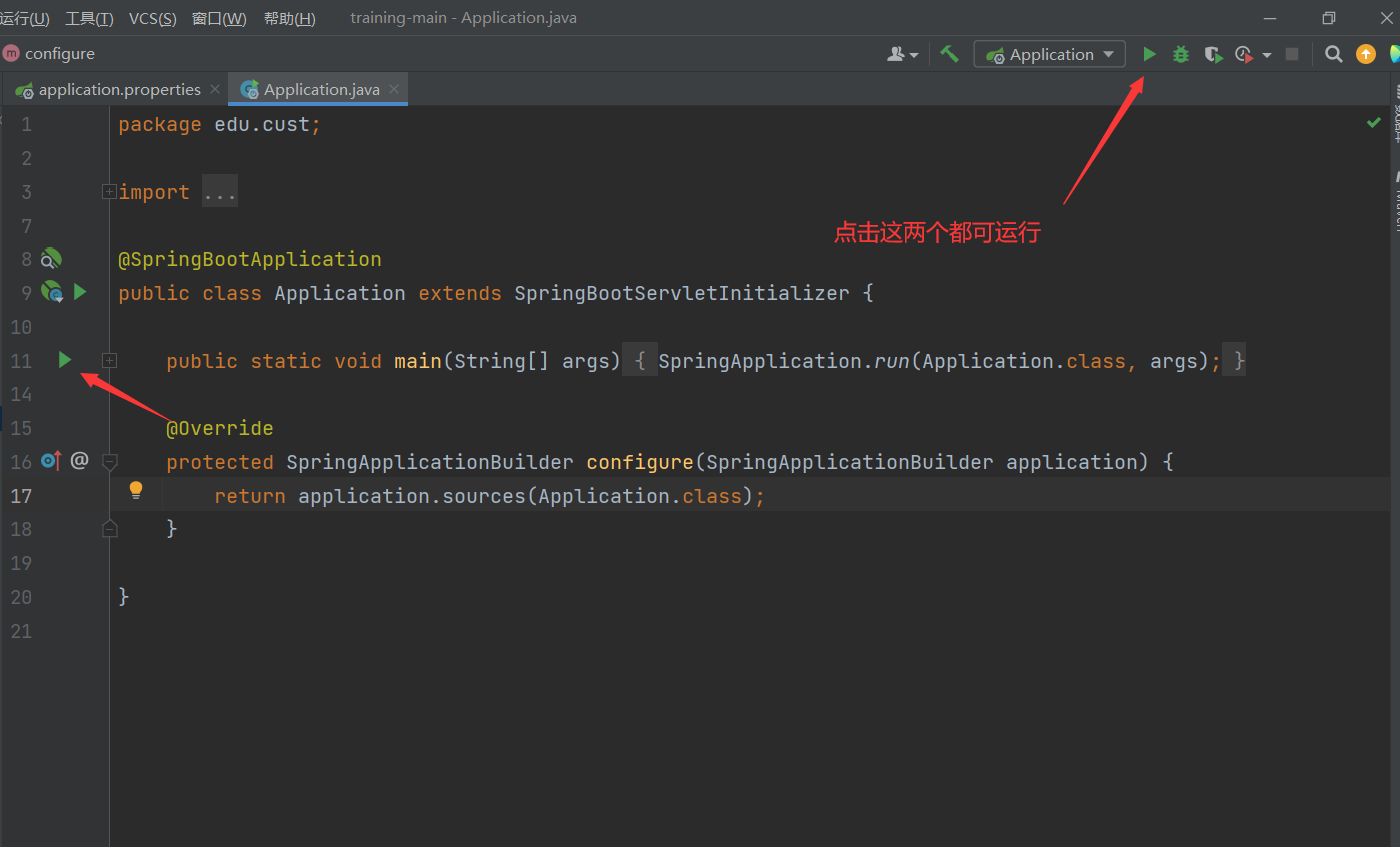Image resolution: width=1400 pixels, height=847 pixels.
Task: Open the dropdown arrow beside the profiler icon
Action: tap(1267, 55)
